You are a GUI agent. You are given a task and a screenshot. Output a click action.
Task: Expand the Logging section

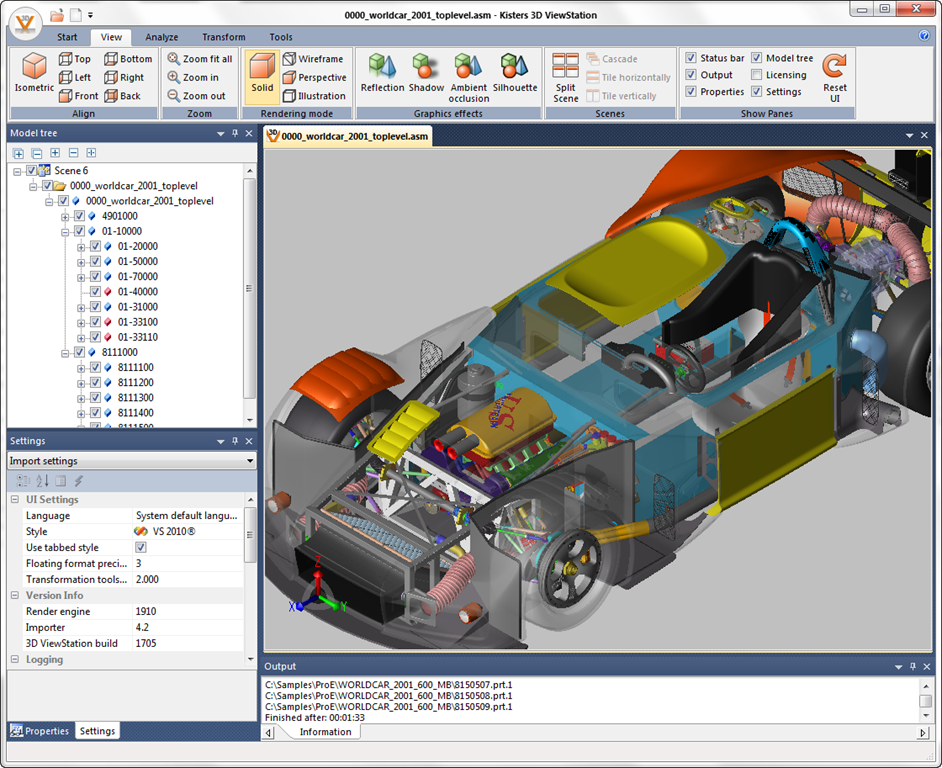tap(15, 659)
